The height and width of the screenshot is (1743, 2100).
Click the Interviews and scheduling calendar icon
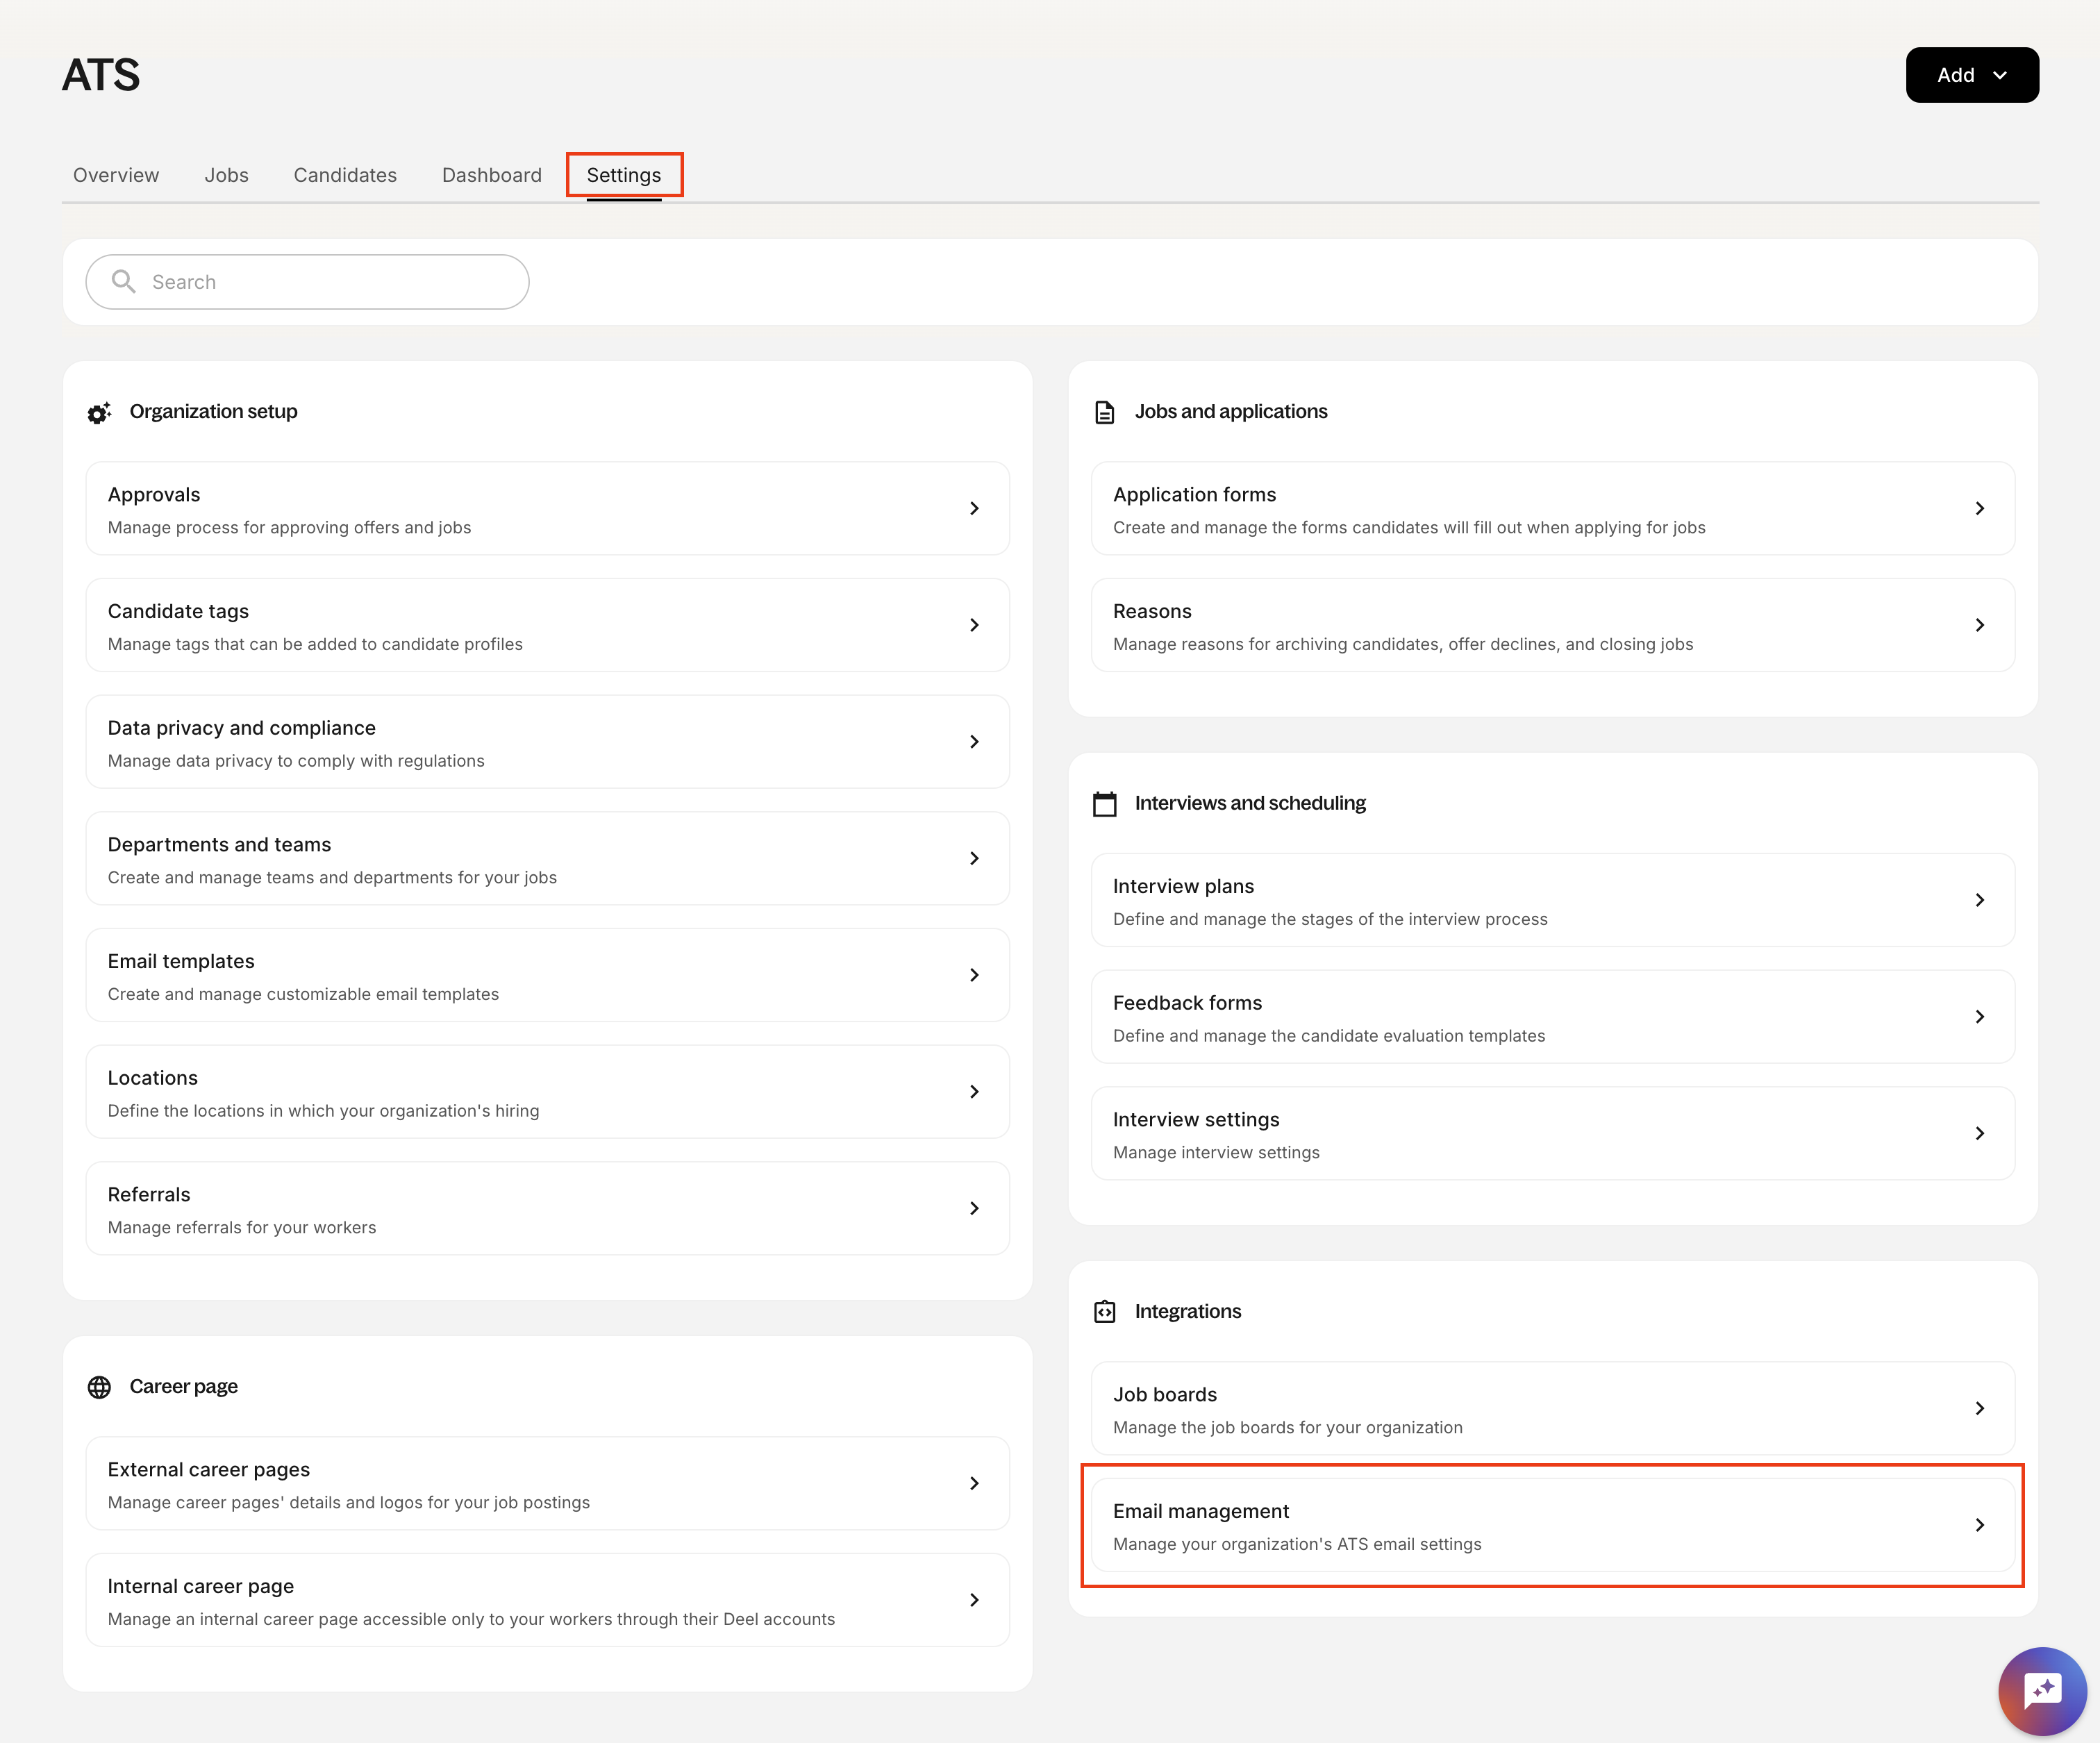tap(1104, 804)
